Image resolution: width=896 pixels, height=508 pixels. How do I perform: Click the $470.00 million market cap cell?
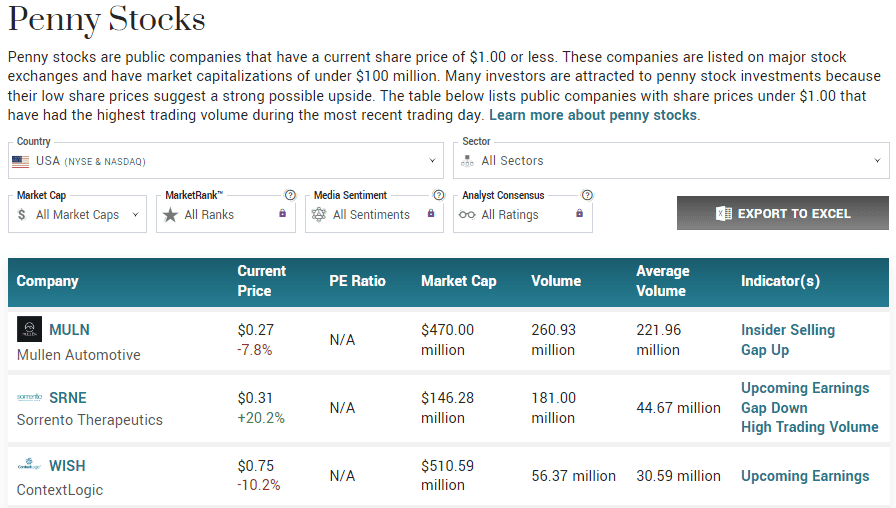tap(447, 339)
